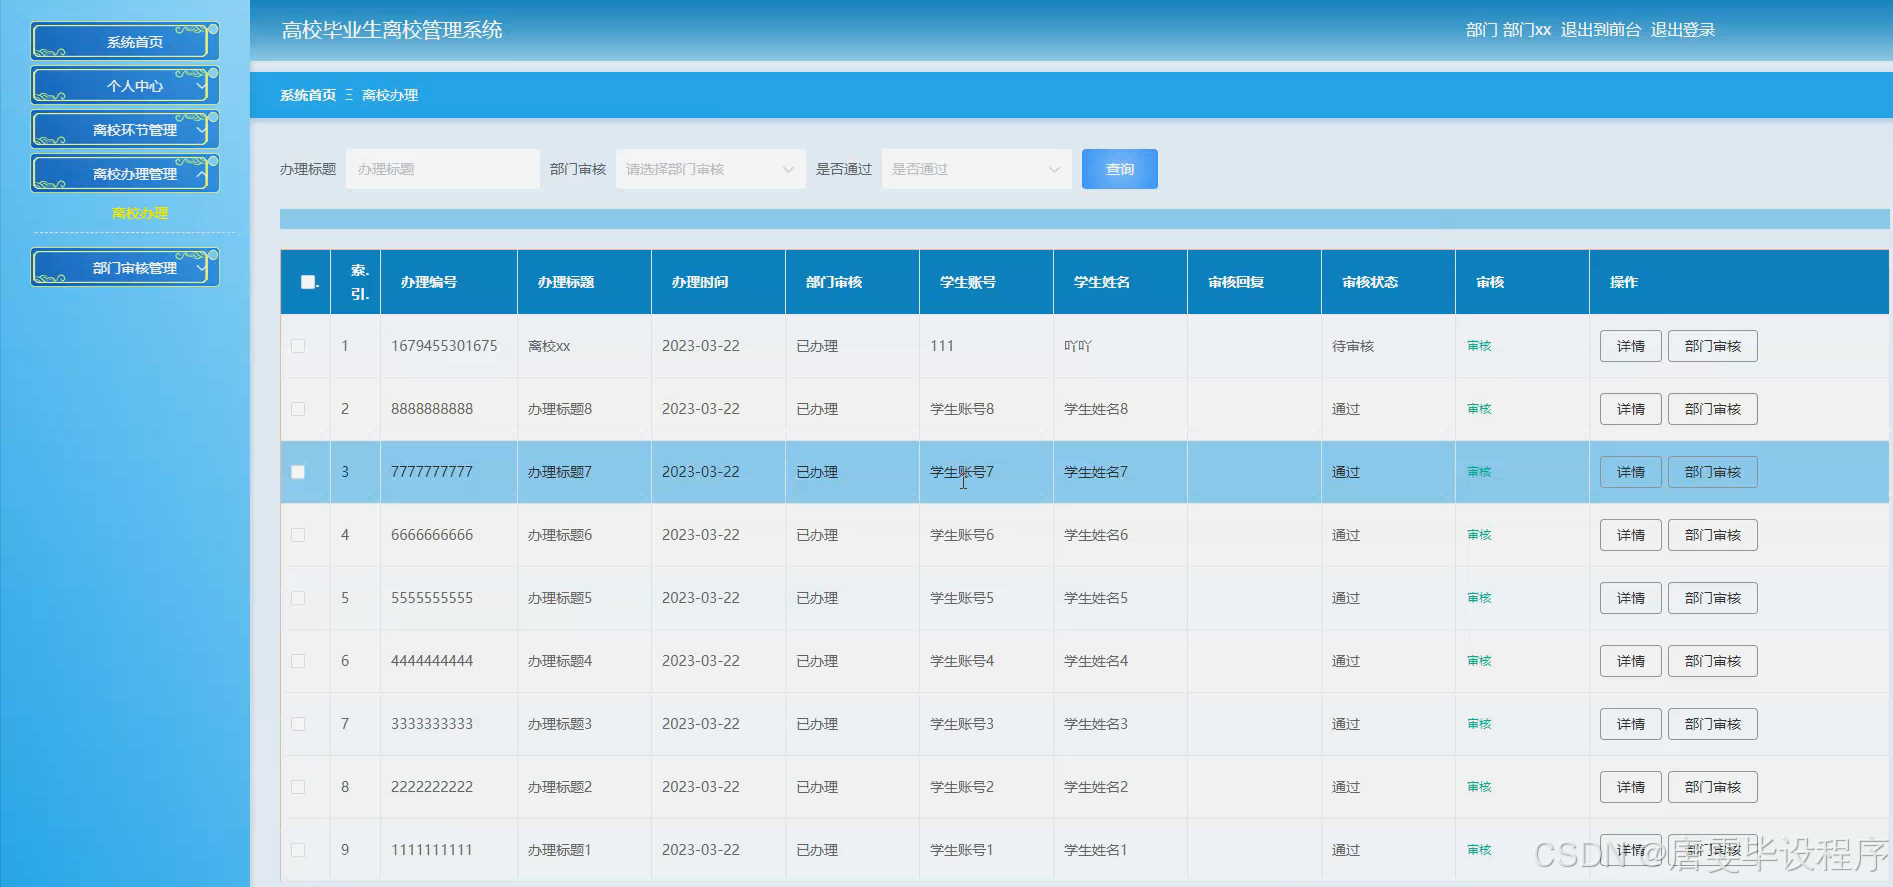Tick the checkbox for row 8888888888
1893x887 pixels.
tap(298, 409)
